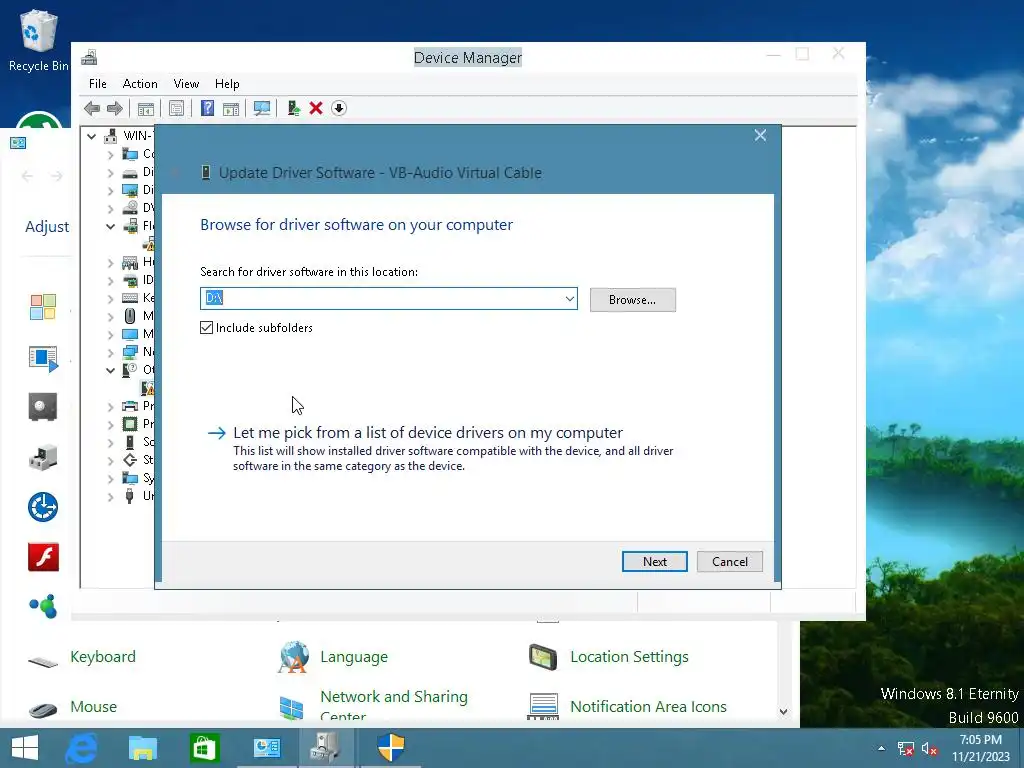Open the Recycle Bin on the desktop
Image resolution: width=1024 pixels, height=768 pixels.
click(x=39, y=40)
